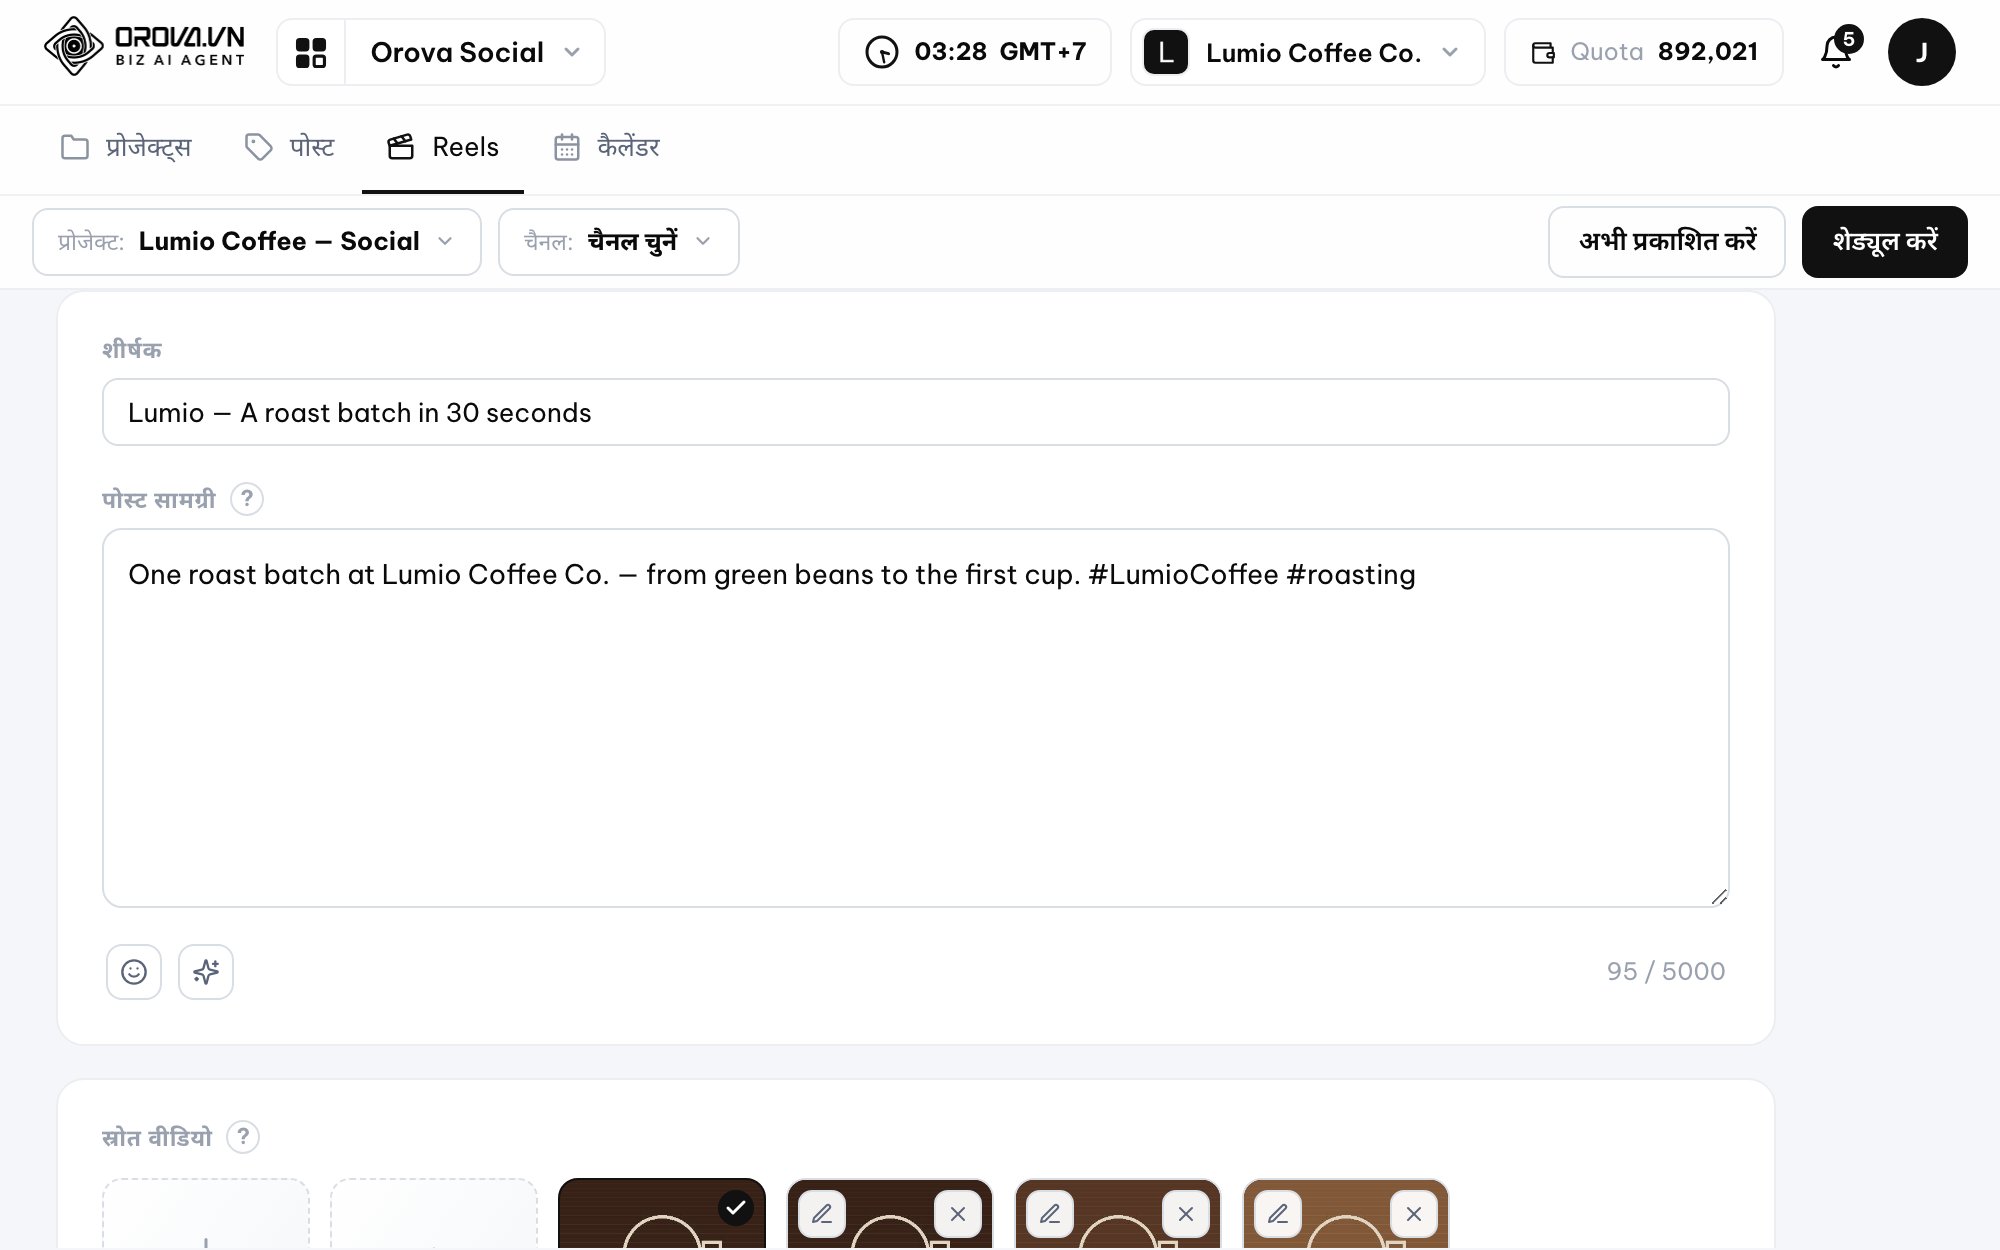The width and height of the screenshot is (2000, 1250).
Task: Click the शेड्यूल करें button
Action: [1885, 242]
